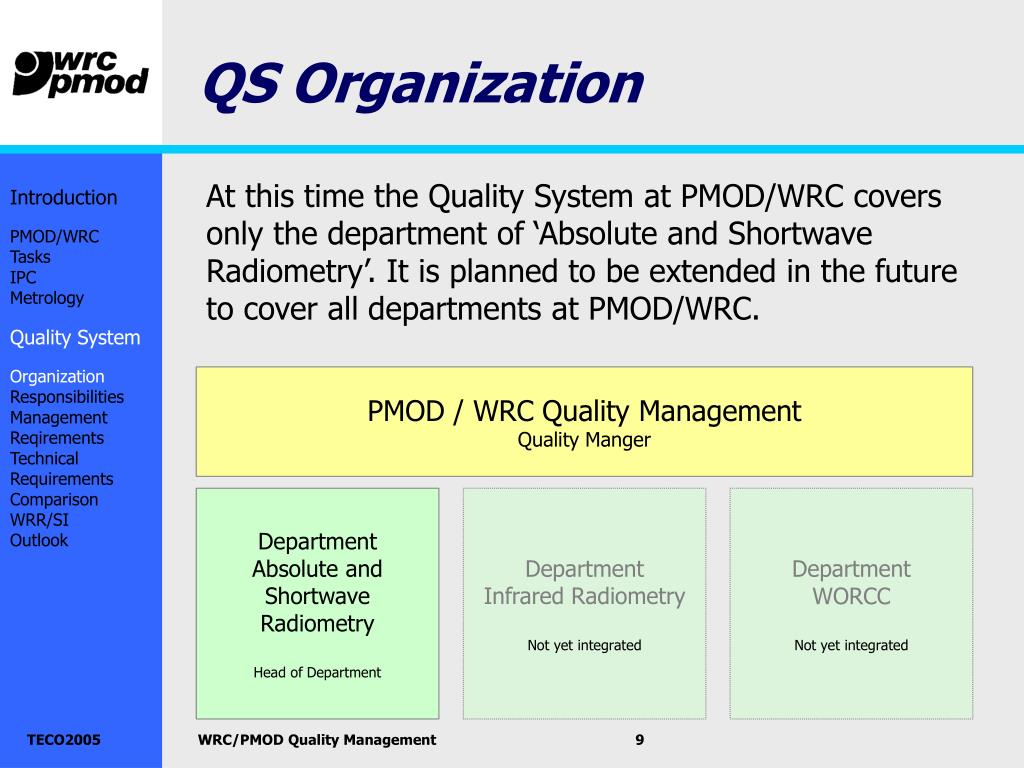Click the slide number 9

click(639, 740)
